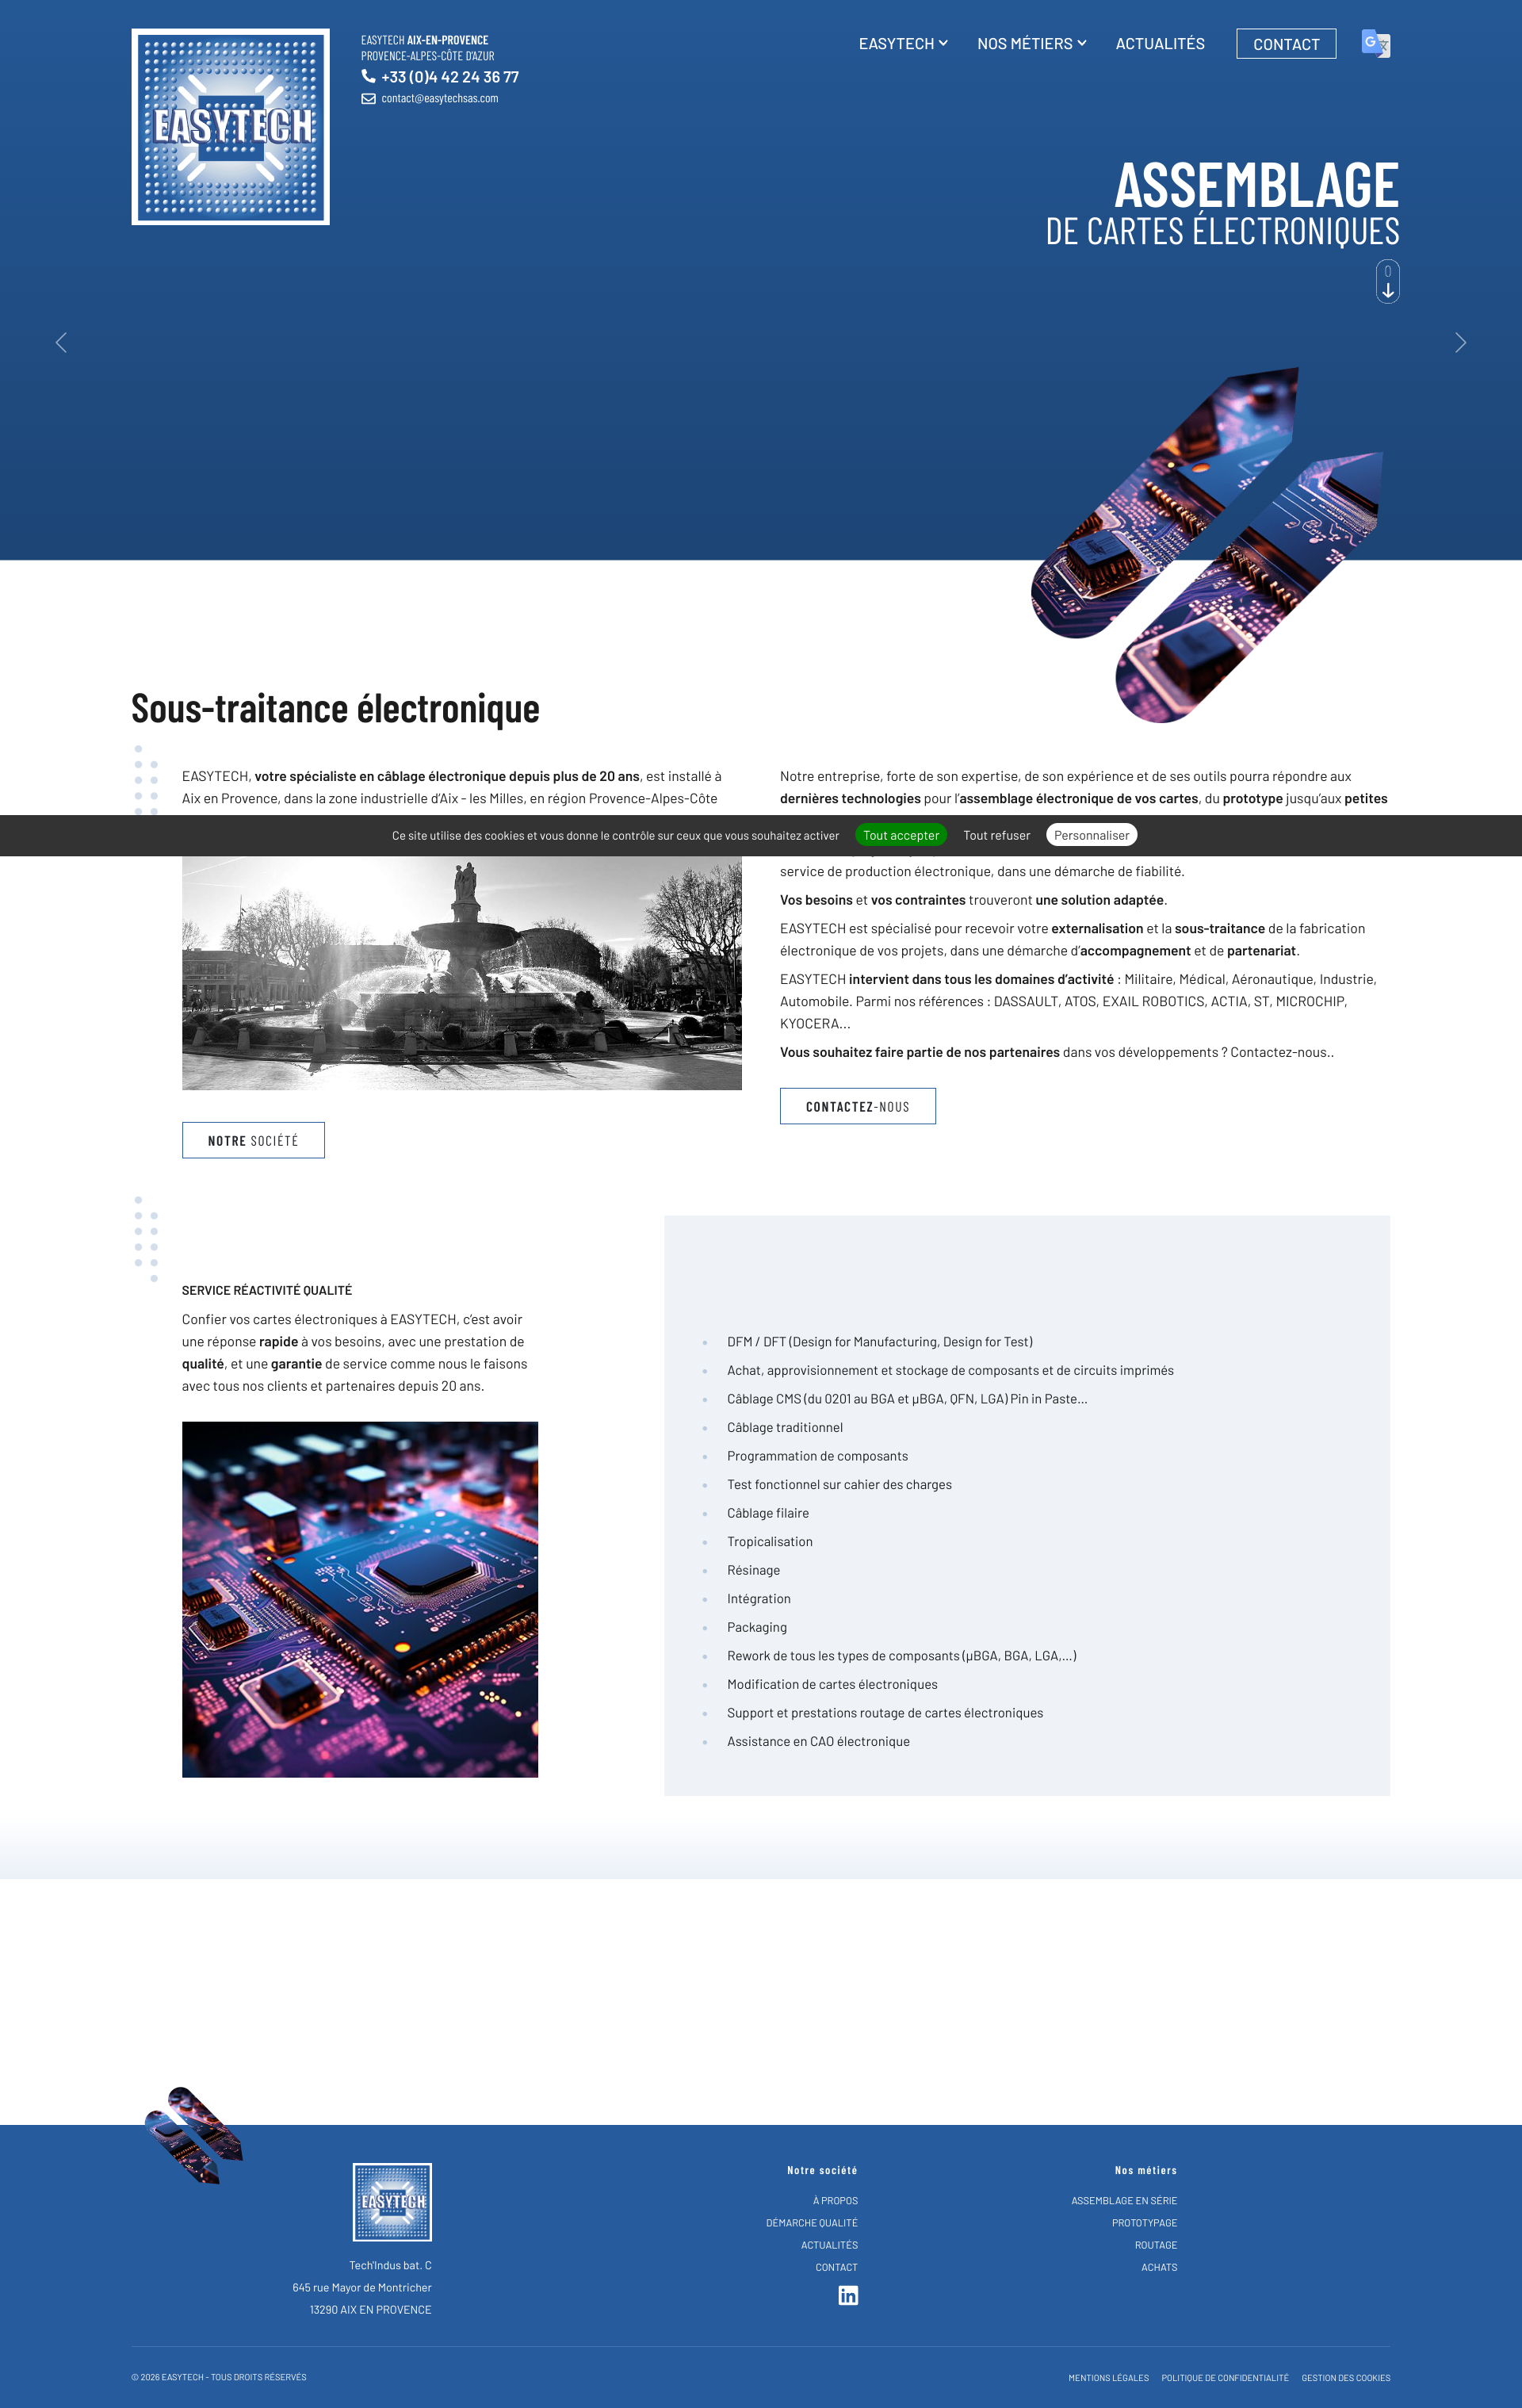
Task: Click the purple circuit board chip image
Action: [x=360, y=1599]
